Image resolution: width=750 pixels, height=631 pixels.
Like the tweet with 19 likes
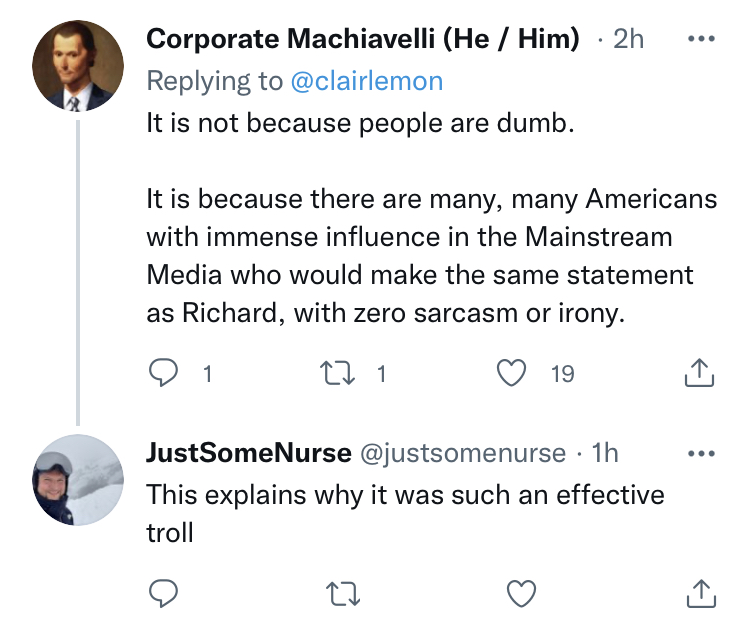coord(512,374)
